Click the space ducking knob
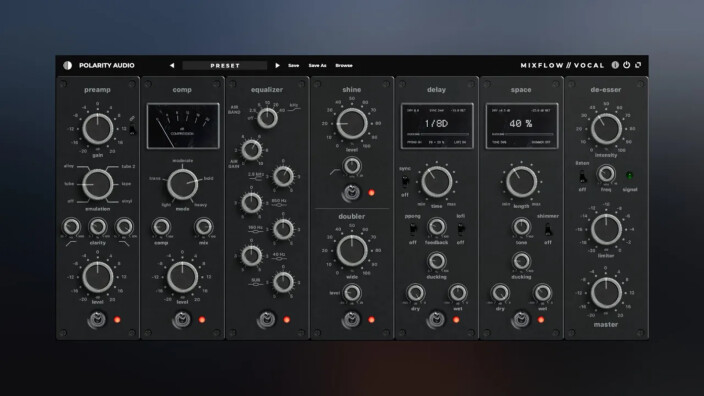The width and height of the screenshot is (704, 396). click(521, 261)
